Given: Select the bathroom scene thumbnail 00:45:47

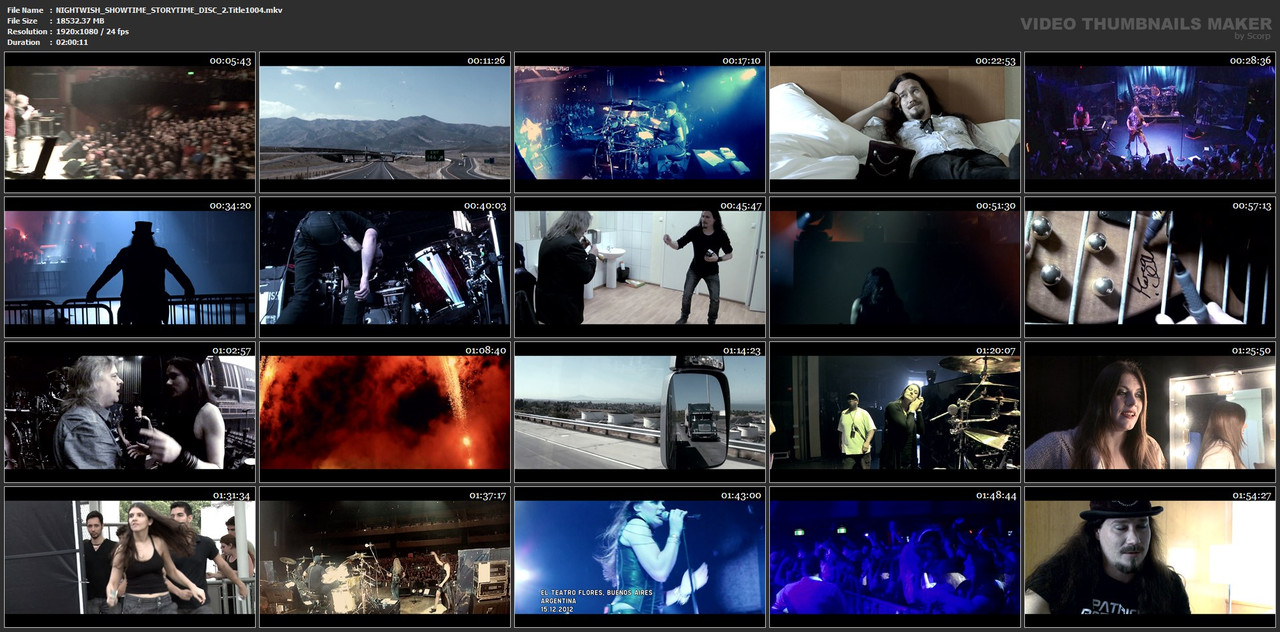Looking at the screenshot, I should [x=640, y=267].
